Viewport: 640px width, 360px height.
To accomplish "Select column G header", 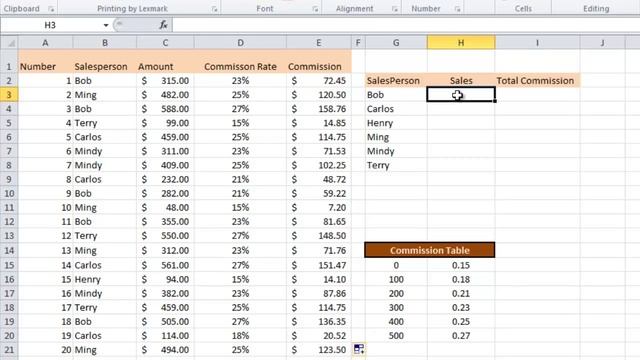I will 396,42.
